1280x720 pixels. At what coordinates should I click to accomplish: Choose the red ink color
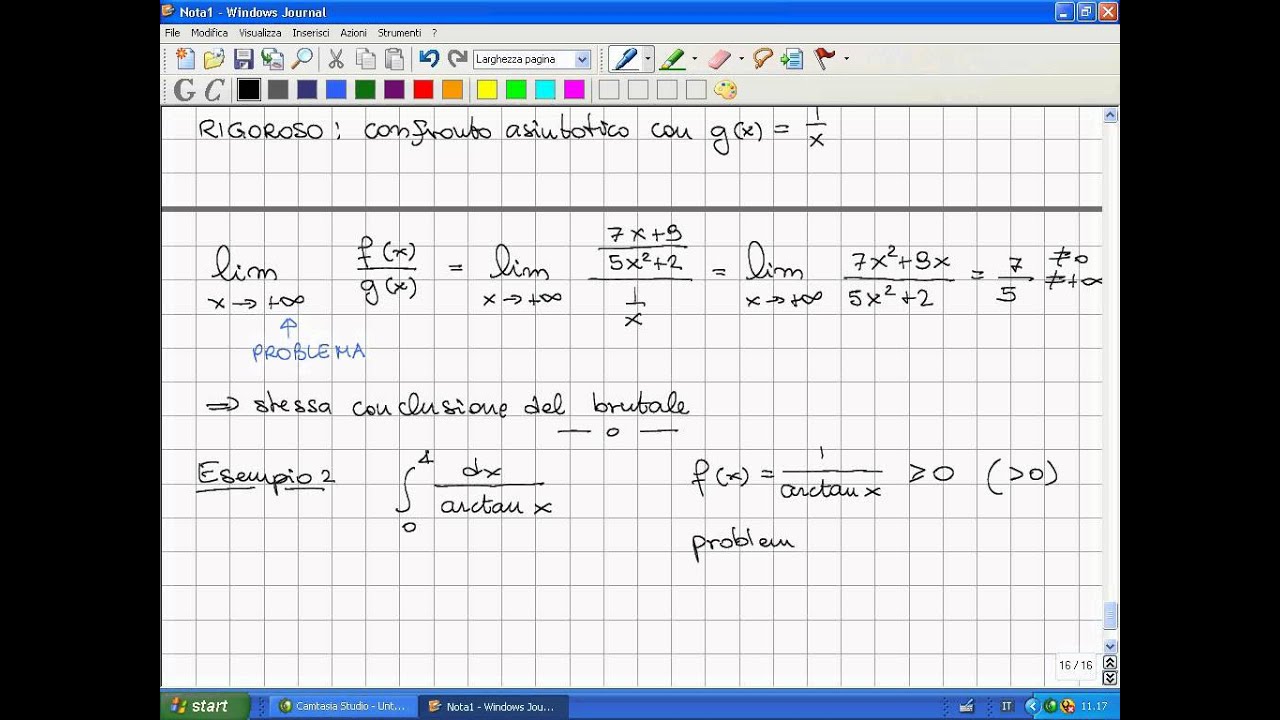click(423, 90)
